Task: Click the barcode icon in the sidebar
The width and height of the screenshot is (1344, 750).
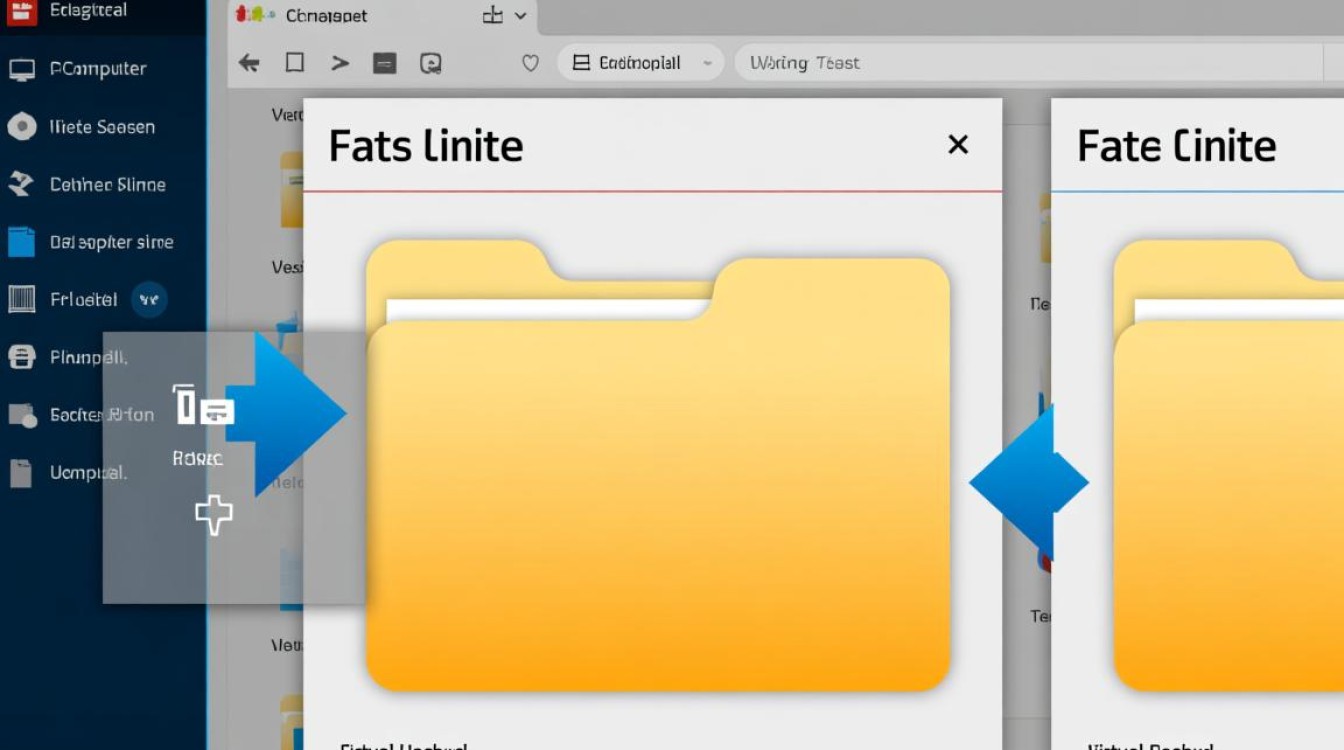Action: coord(22,299)
